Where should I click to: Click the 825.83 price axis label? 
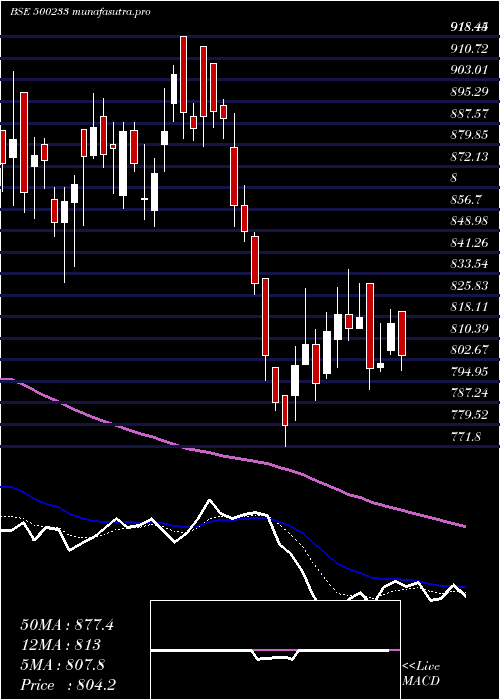pyautogui.click(x=470, y=286)
